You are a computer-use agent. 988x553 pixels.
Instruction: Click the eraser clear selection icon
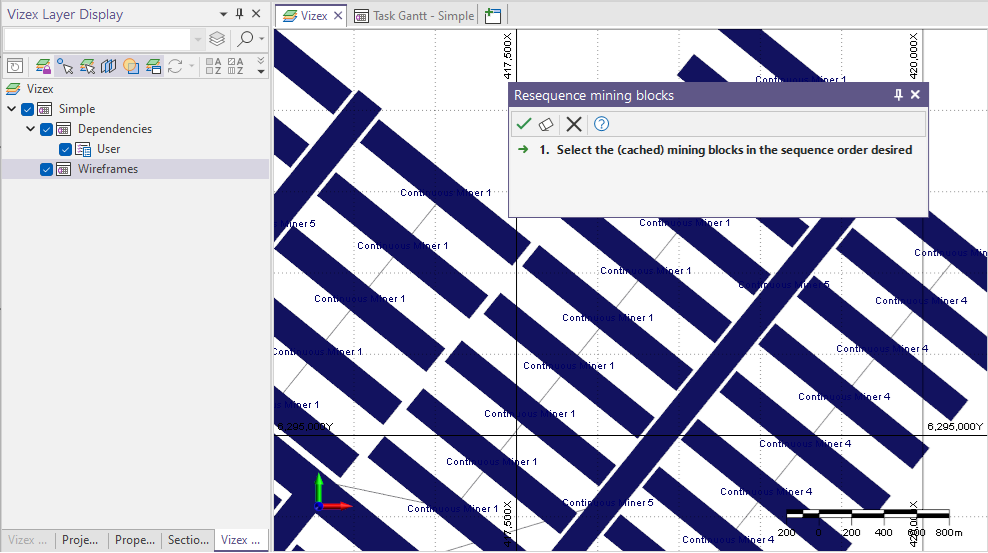[x=546, y=124]
